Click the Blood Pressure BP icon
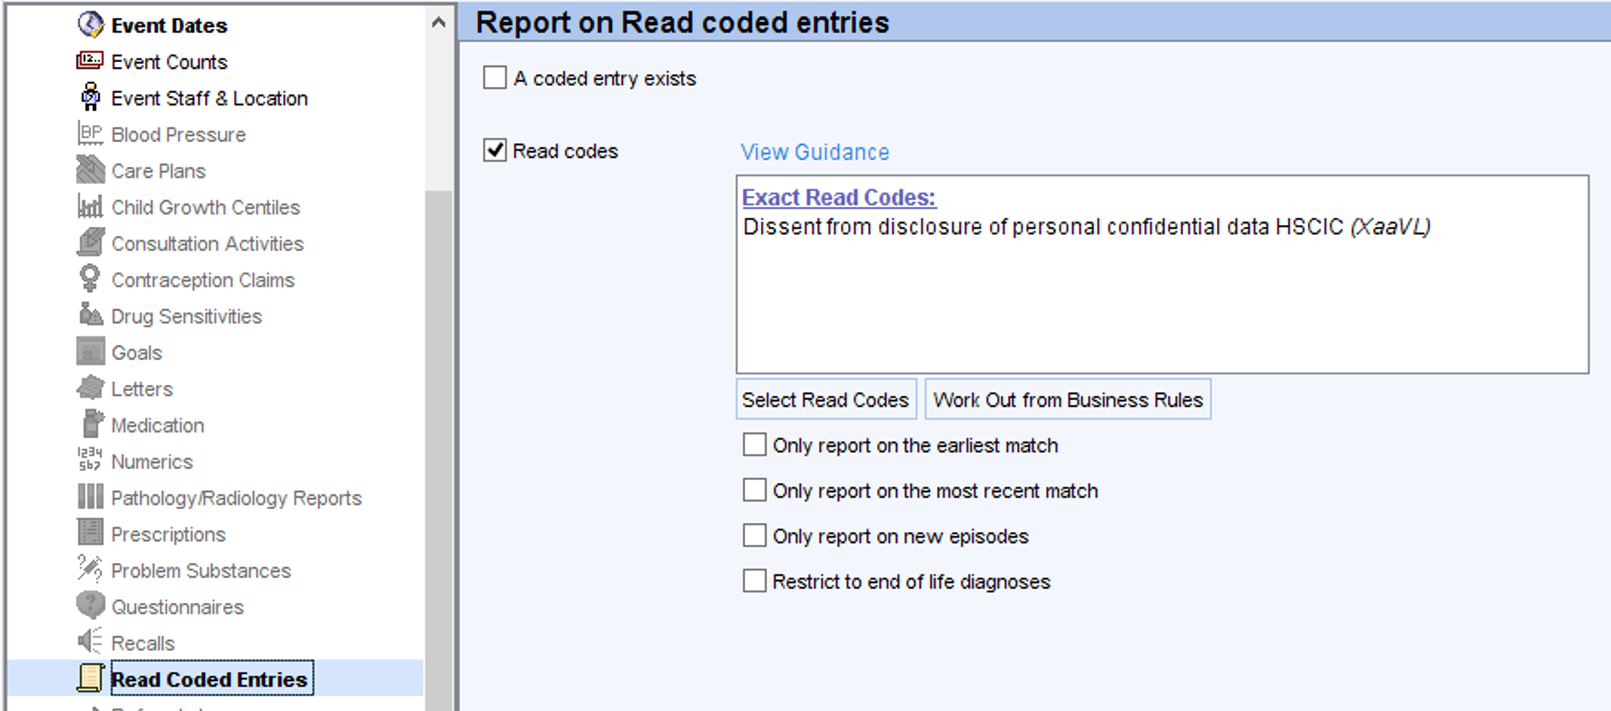Image resolution: width=1611 pixels, height=711 pixels. click(x=90, y=133)
